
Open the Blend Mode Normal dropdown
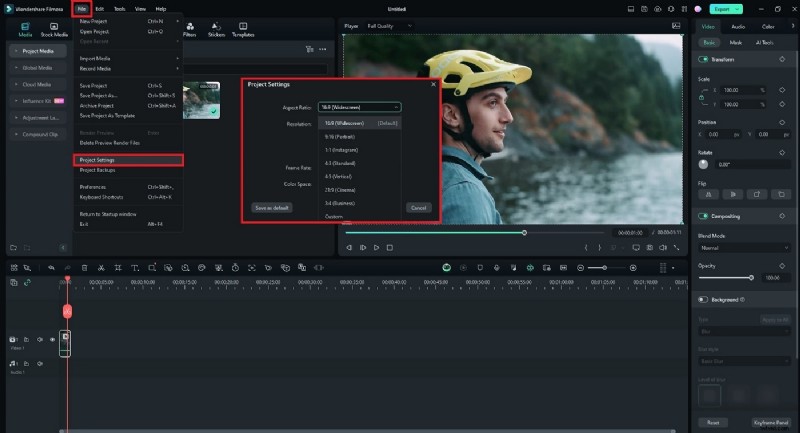[744, 248]
